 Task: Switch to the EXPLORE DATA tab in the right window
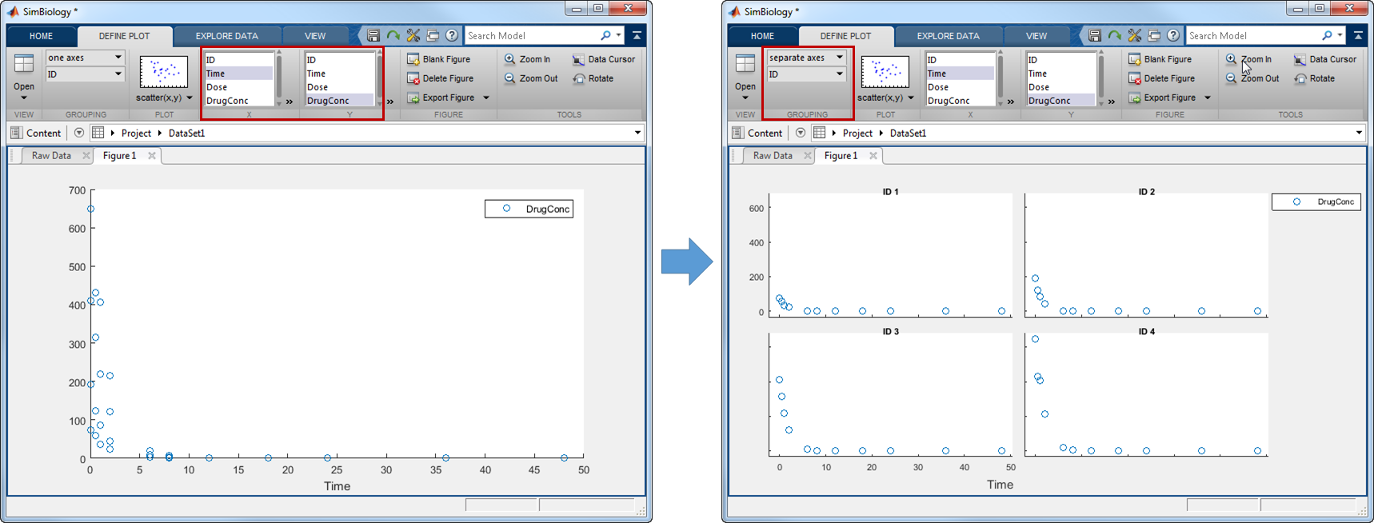click(948, 36)
